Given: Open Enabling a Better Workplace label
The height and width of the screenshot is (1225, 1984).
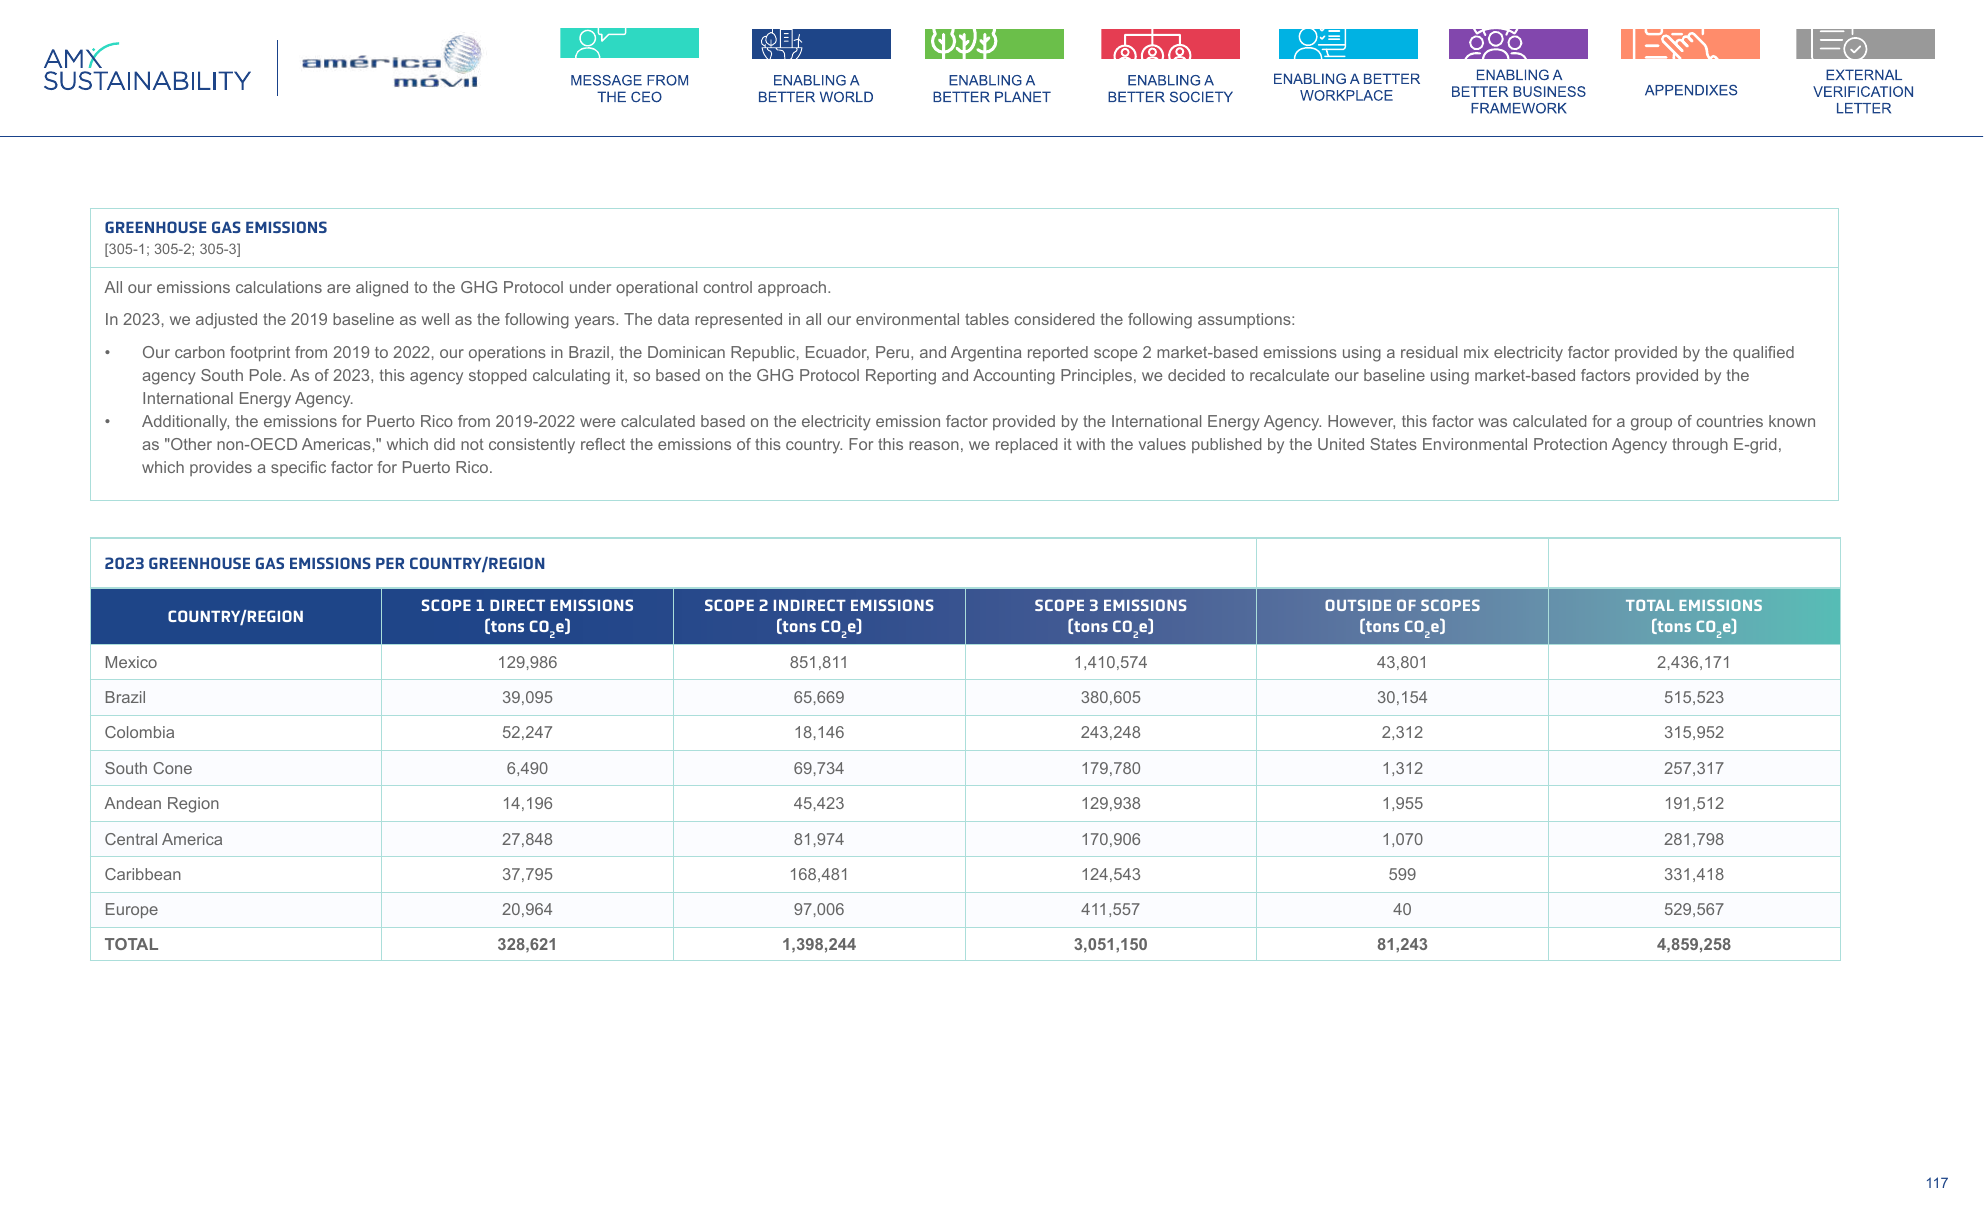Looking at the screenshot, I should [x=1346, y=87].
